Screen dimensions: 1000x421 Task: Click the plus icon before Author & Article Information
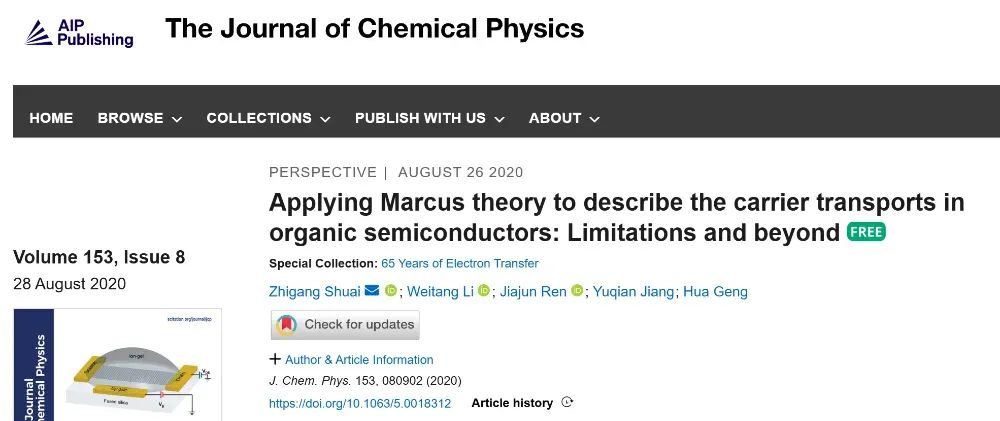[x=275, y=359]
